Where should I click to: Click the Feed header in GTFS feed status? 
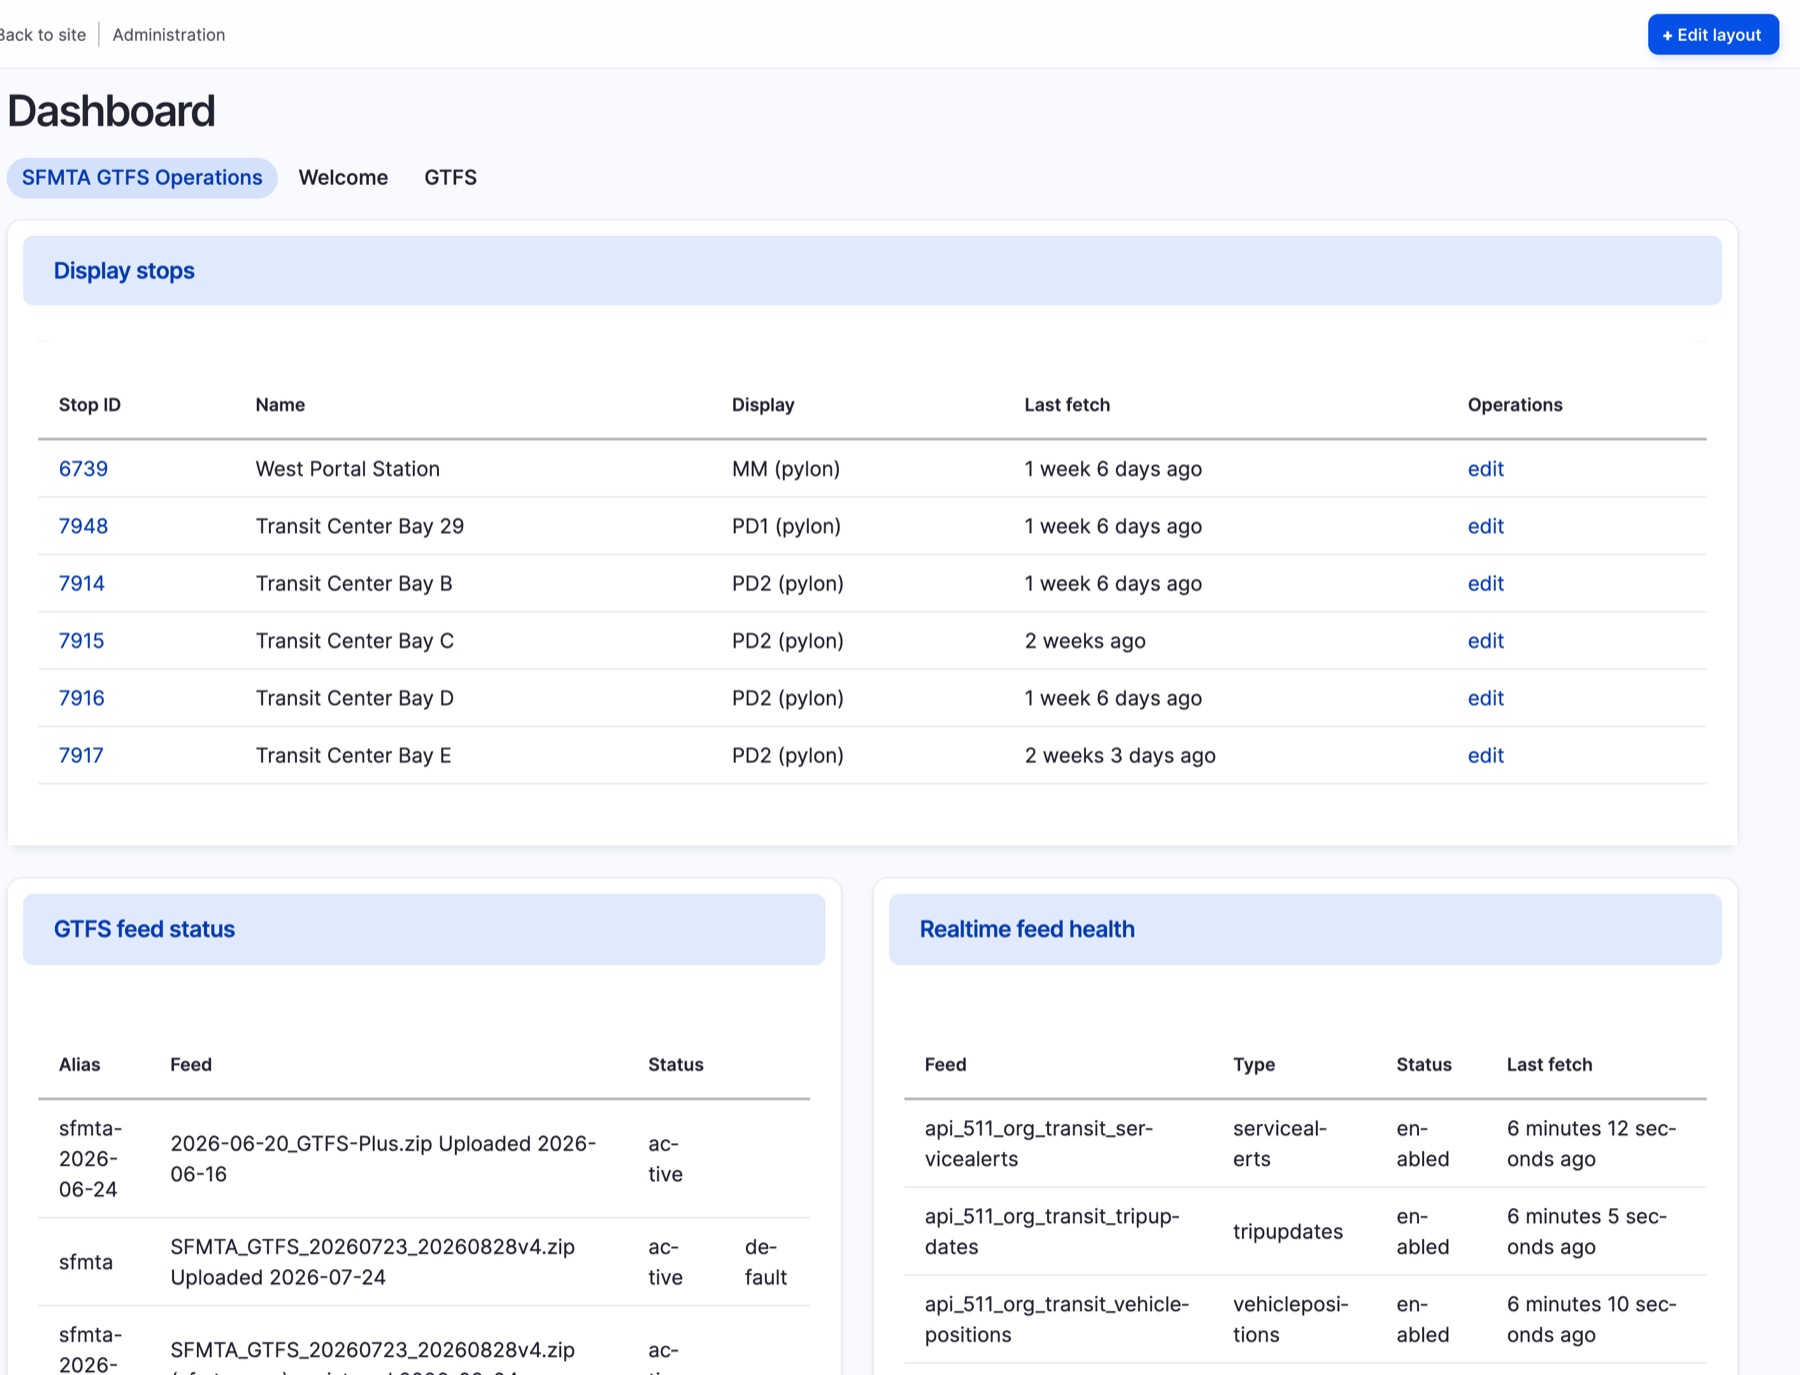pos(191,1065)
